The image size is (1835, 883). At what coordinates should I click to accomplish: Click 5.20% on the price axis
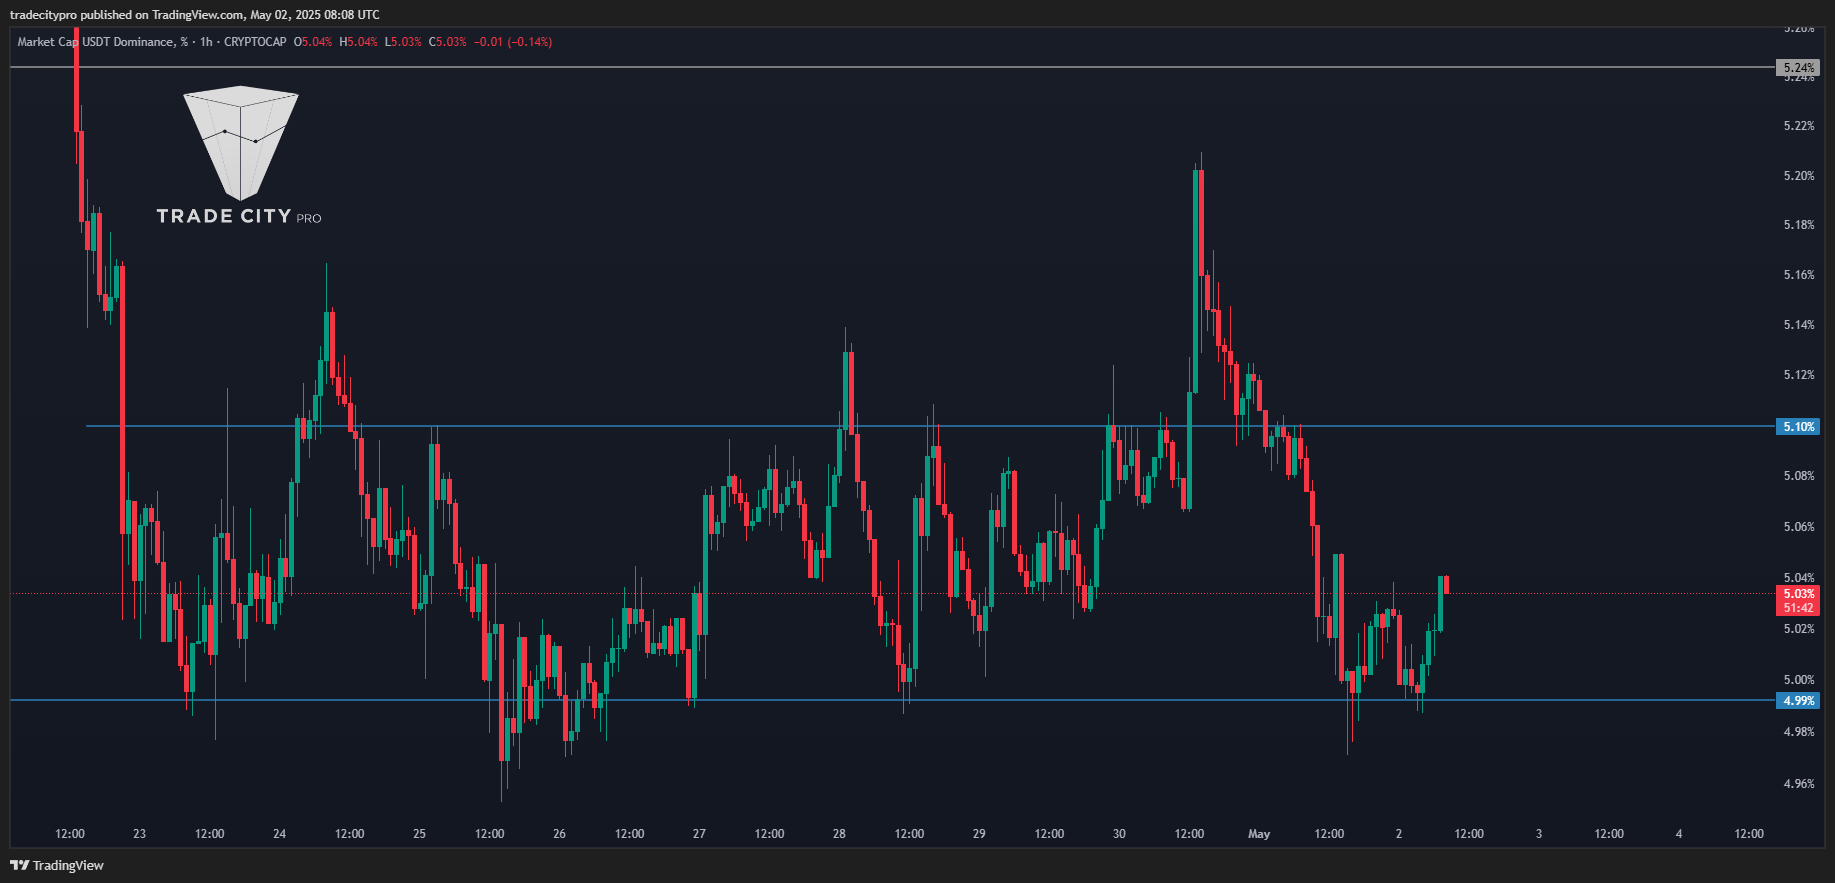pos(1798,176)
